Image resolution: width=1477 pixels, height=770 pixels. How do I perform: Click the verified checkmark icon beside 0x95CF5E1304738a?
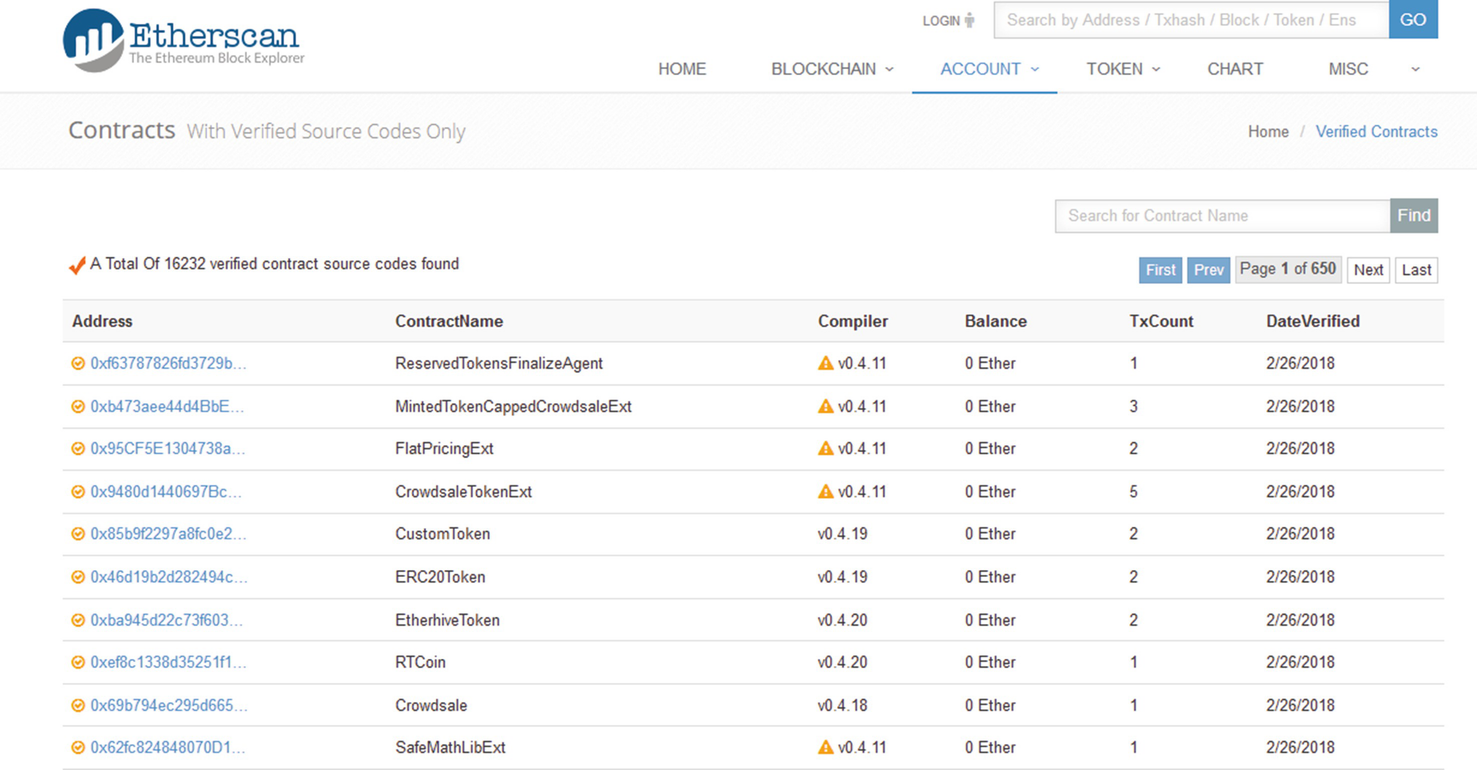78,449
